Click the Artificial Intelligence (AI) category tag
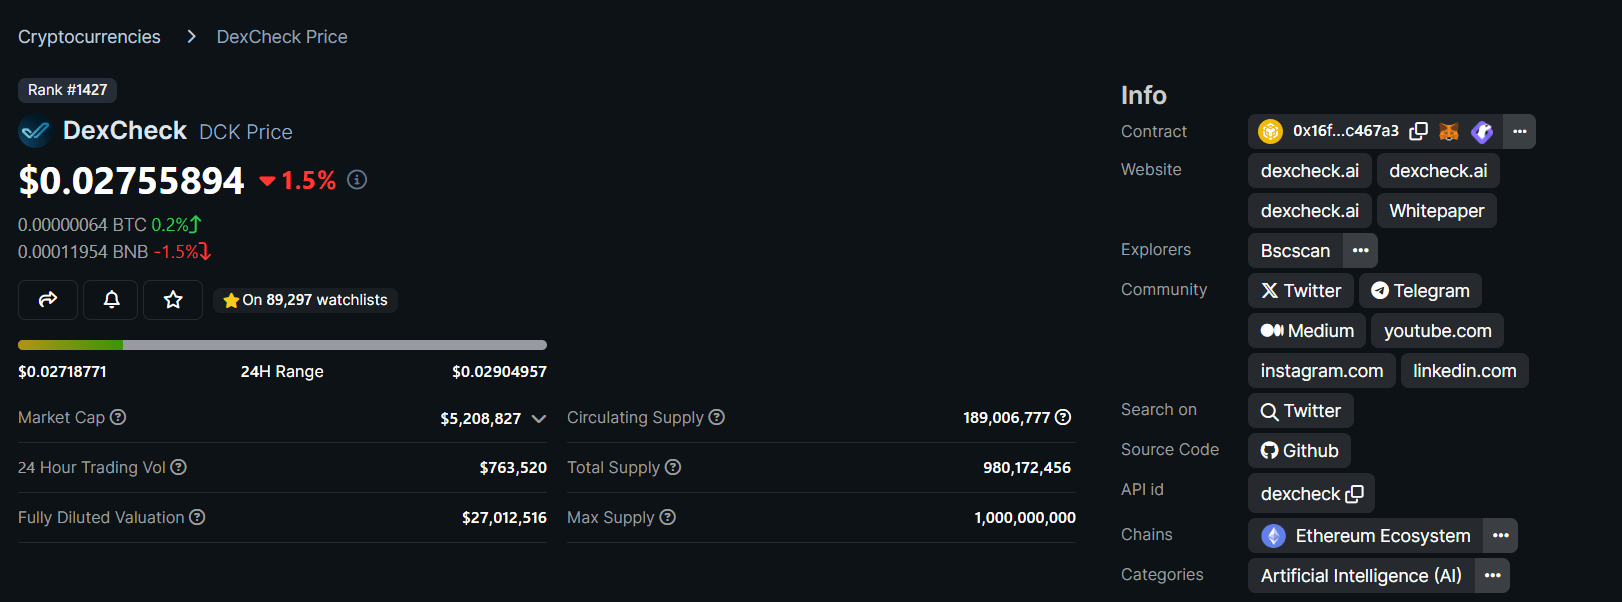The width and height of the screenshot is (1622, 602). click(x=1360, y=576)
